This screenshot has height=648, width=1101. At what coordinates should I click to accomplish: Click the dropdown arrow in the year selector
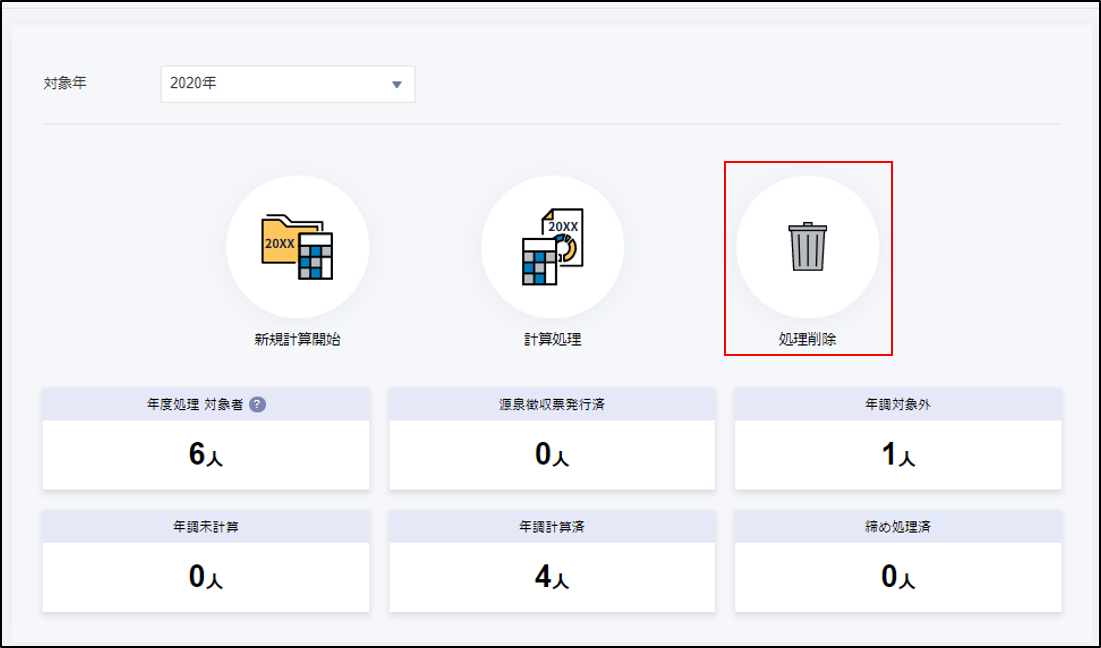396,85
